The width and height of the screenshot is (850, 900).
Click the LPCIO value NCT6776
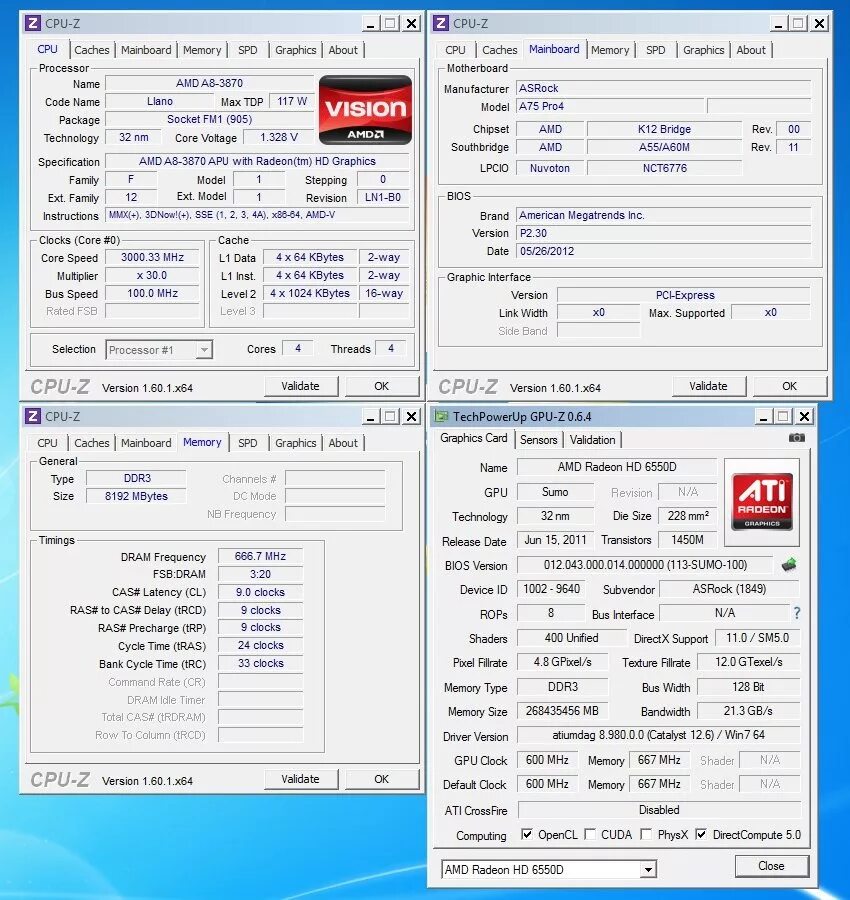(664, 168)
